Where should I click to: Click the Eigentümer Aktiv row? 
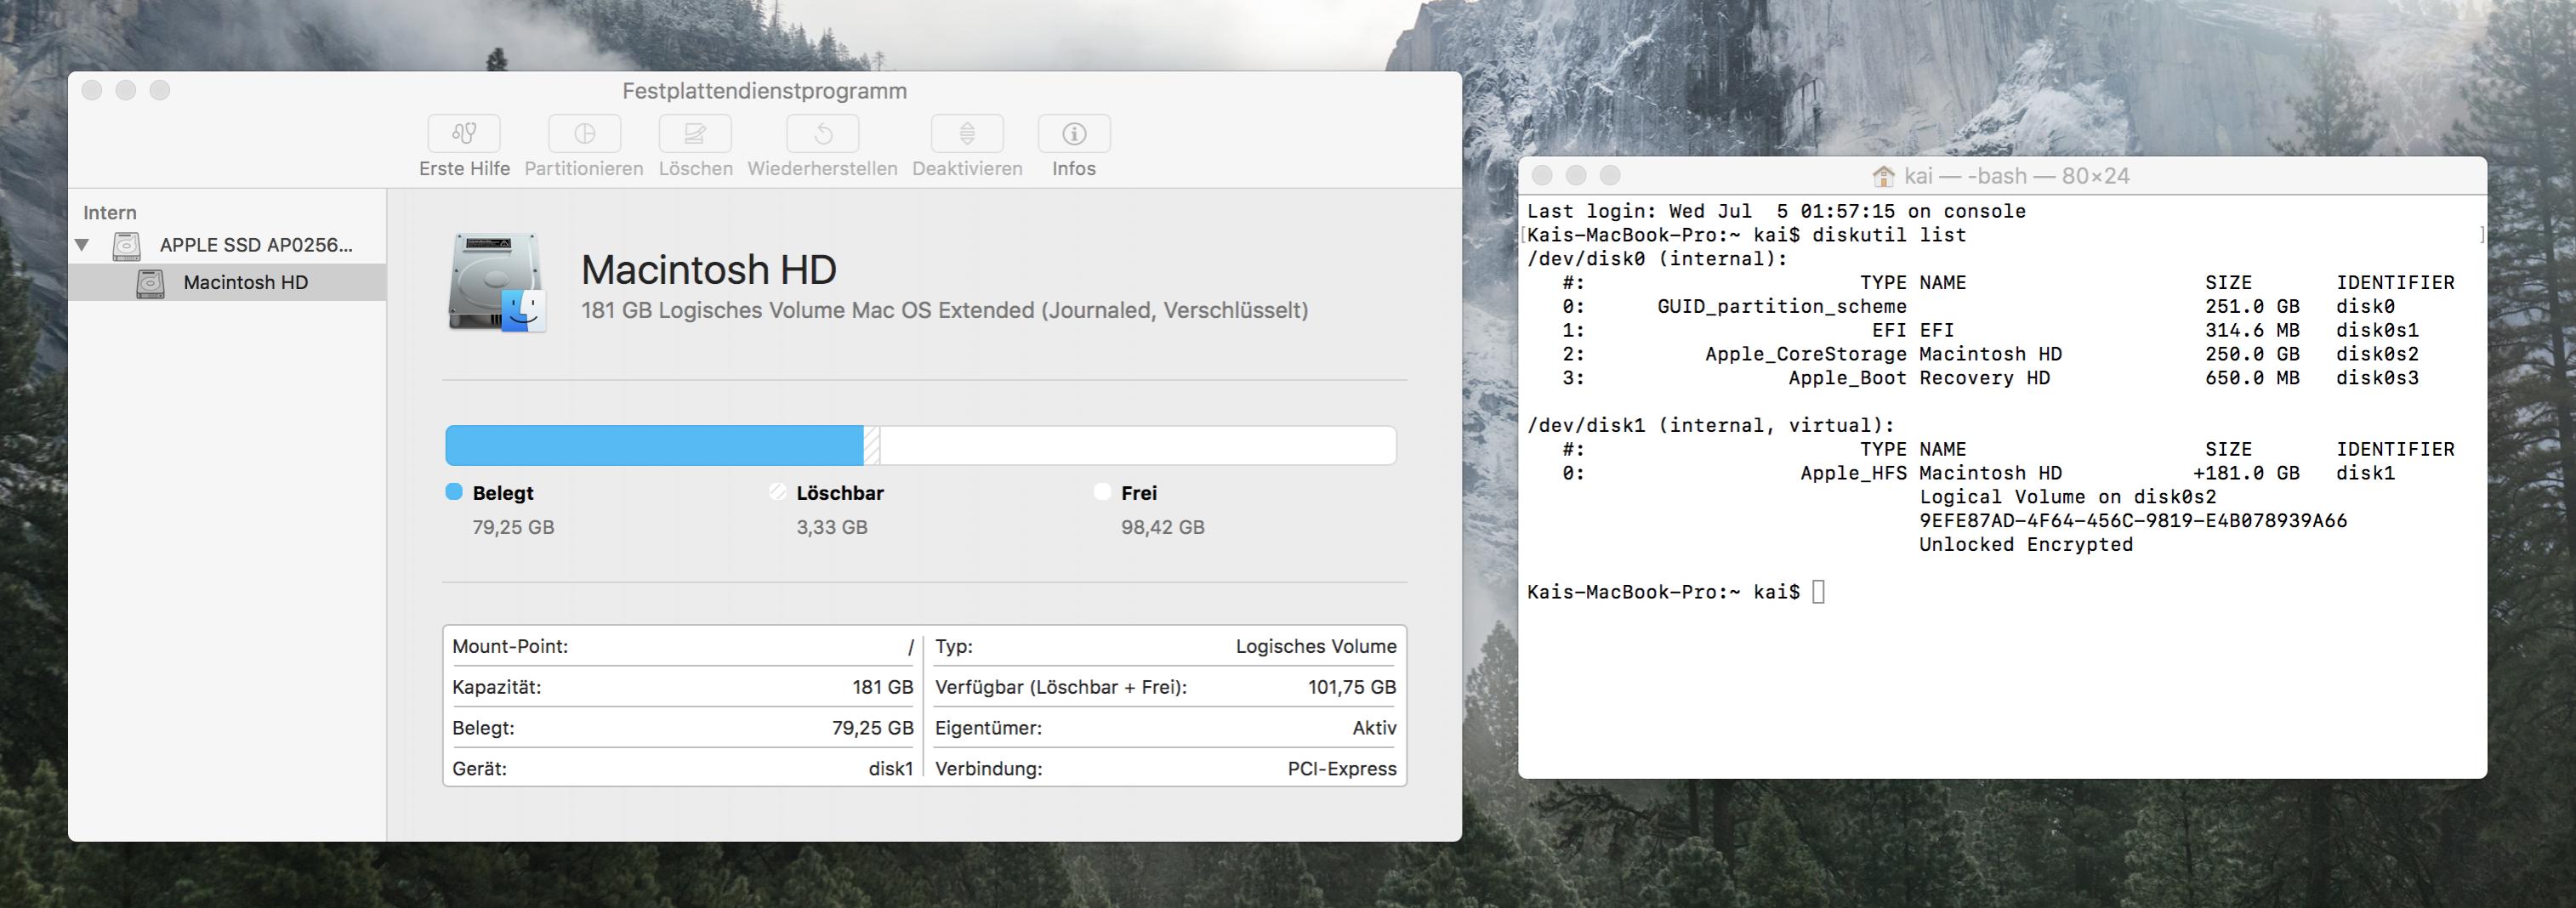coord(1166,728)
